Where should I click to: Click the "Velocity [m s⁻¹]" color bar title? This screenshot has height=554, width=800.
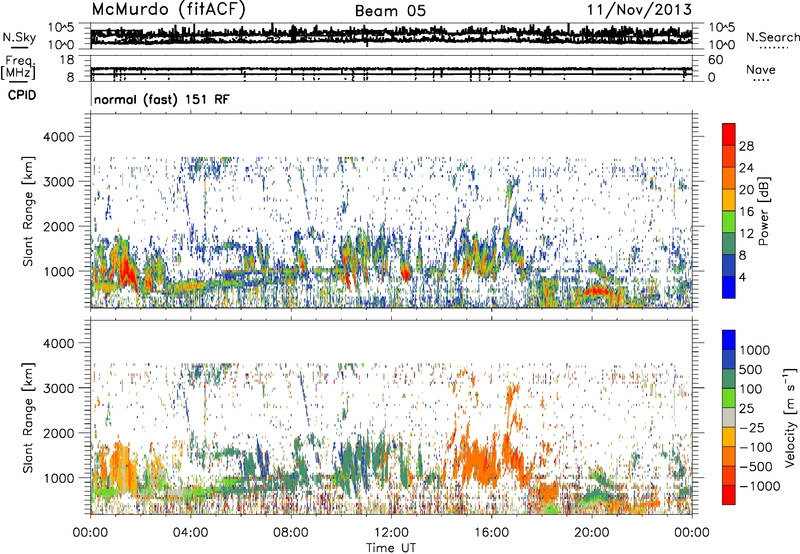pyautogui.click(x=790, y=416)
